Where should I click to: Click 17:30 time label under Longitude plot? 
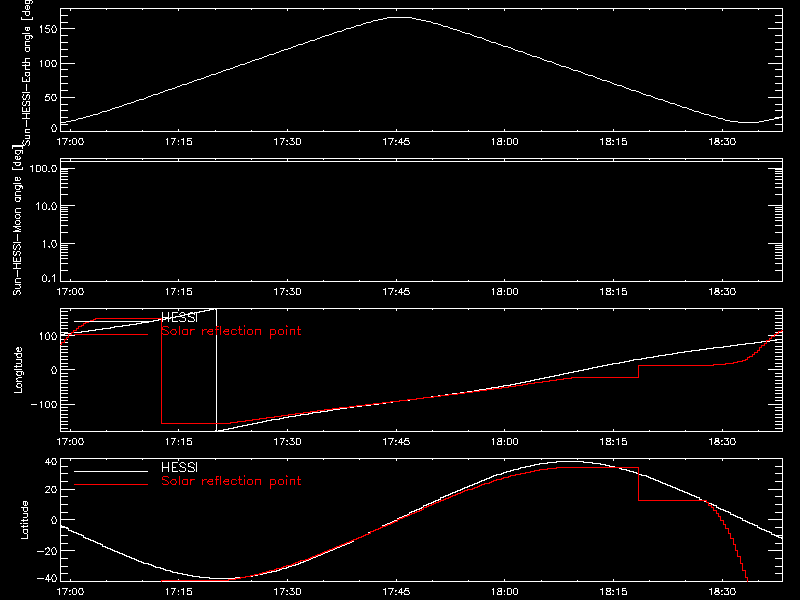coord(287,442)
